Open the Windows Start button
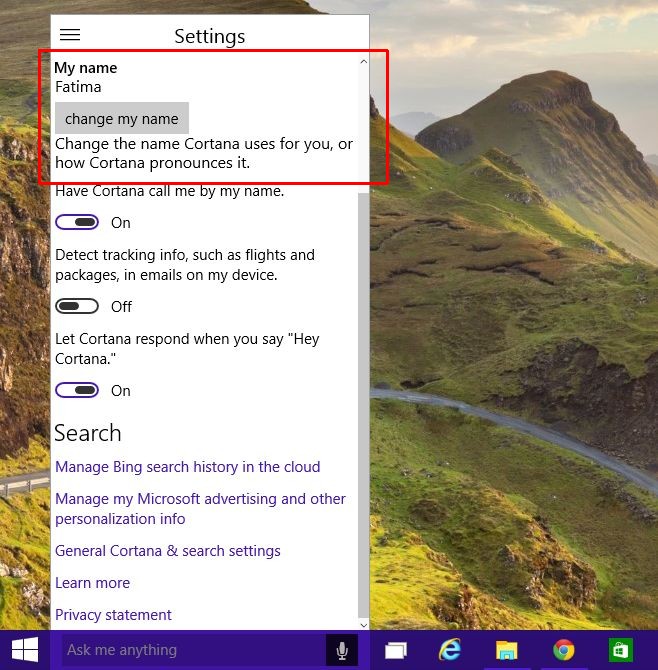The height and width of the screenshot is (670, 658). [x=25, y=650]
